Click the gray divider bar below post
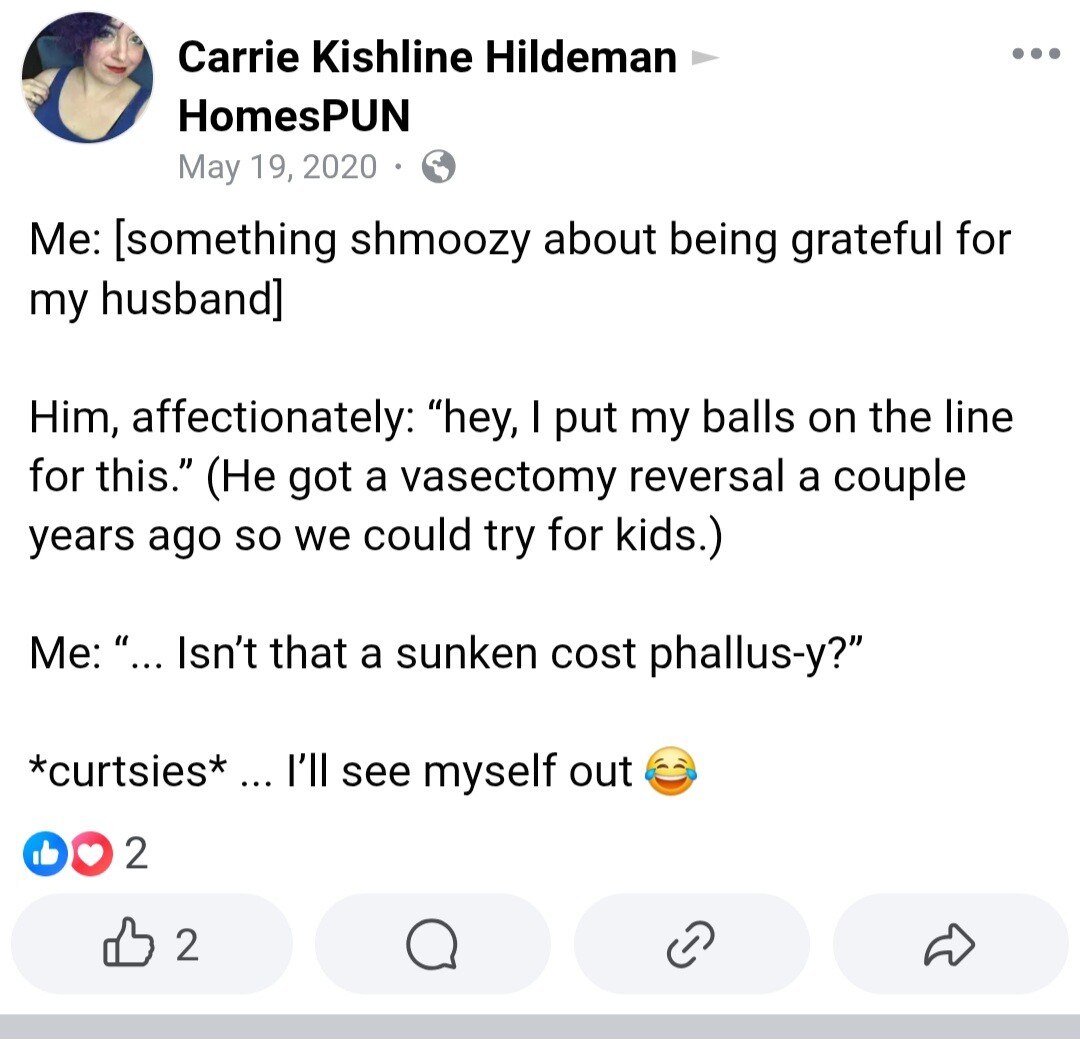Image resolution: width=1080 pixels, height=1039 pixels. [540, 1026]
